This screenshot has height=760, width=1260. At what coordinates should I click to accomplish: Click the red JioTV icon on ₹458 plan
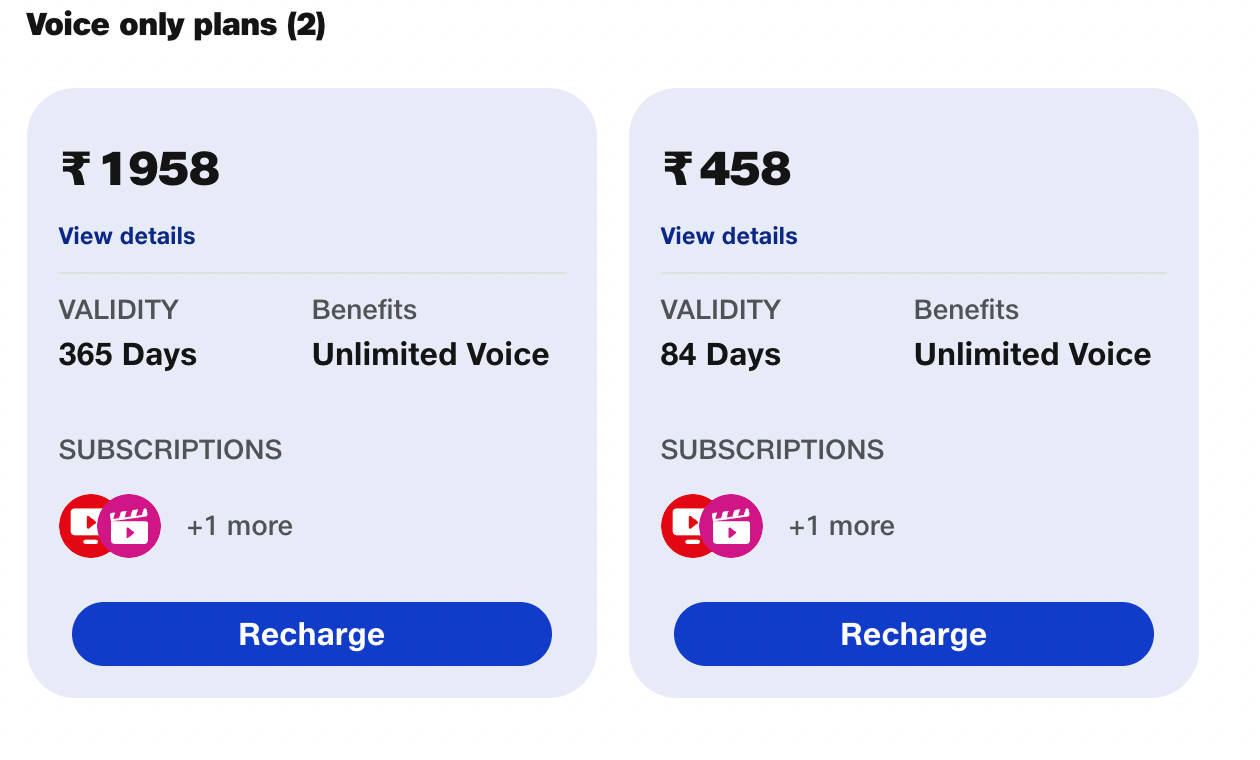682,526
